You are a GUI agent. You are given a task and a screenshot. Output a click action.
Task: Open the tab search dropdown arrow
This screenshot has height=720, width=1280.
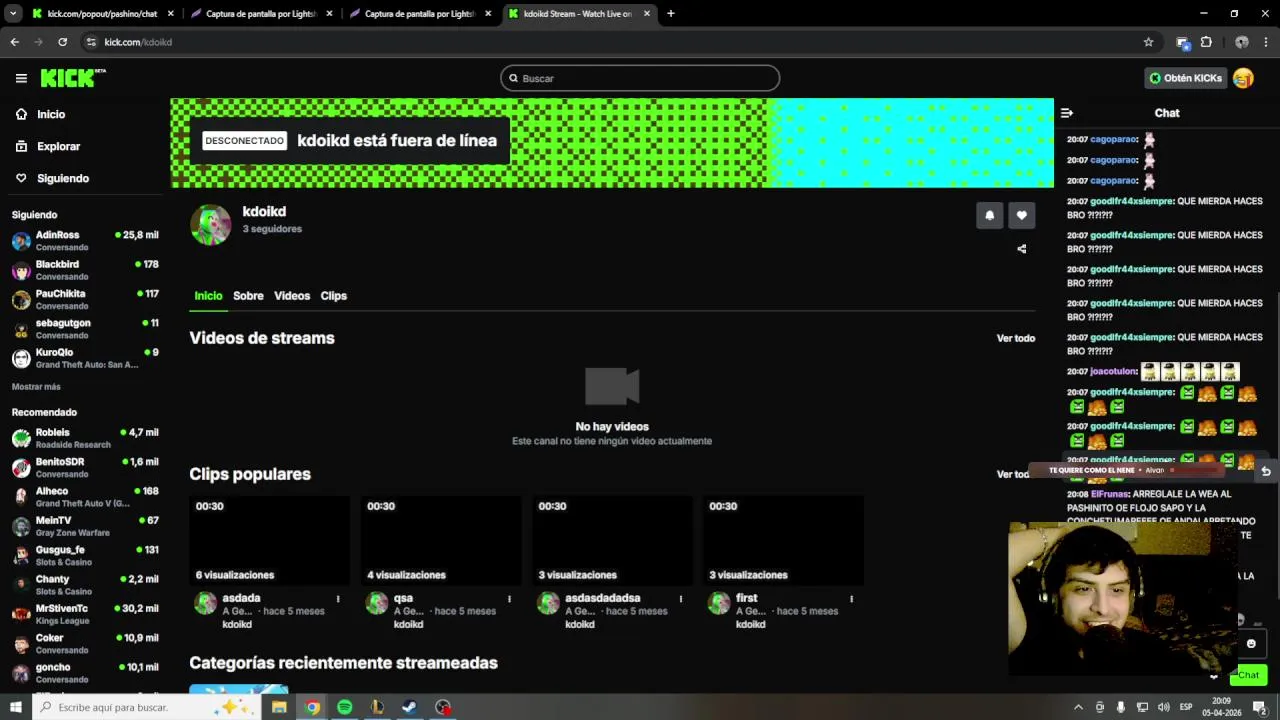pos(13,14)
